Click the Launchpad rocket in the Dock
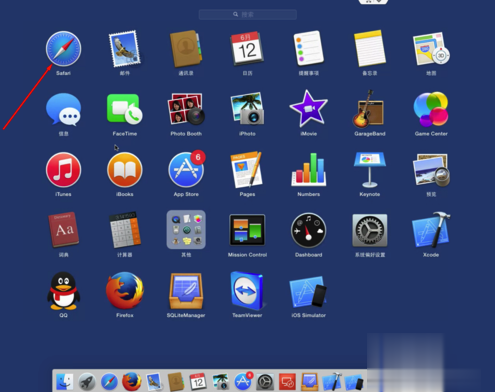Image resolution: width=495 pixels, height=392 pixels. (x=87, y=381)
